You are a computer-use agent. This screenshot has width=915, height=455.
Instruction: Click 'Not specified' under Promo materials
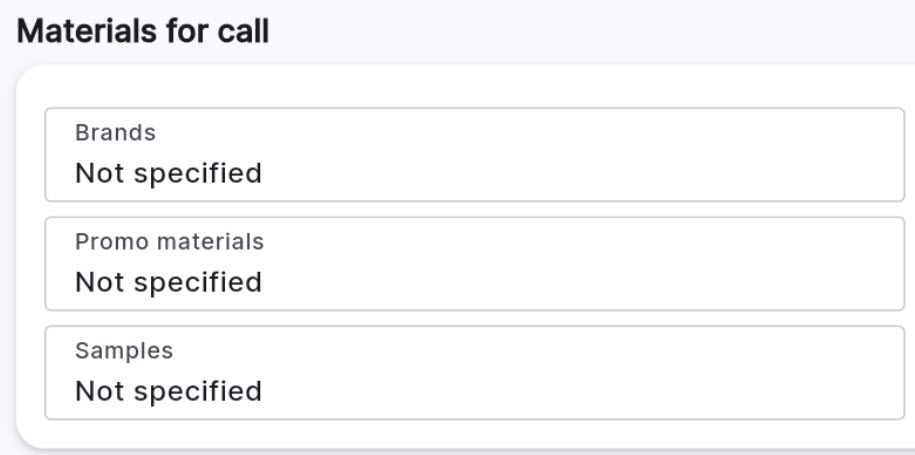pyautogui.click(x=168, y=282)
